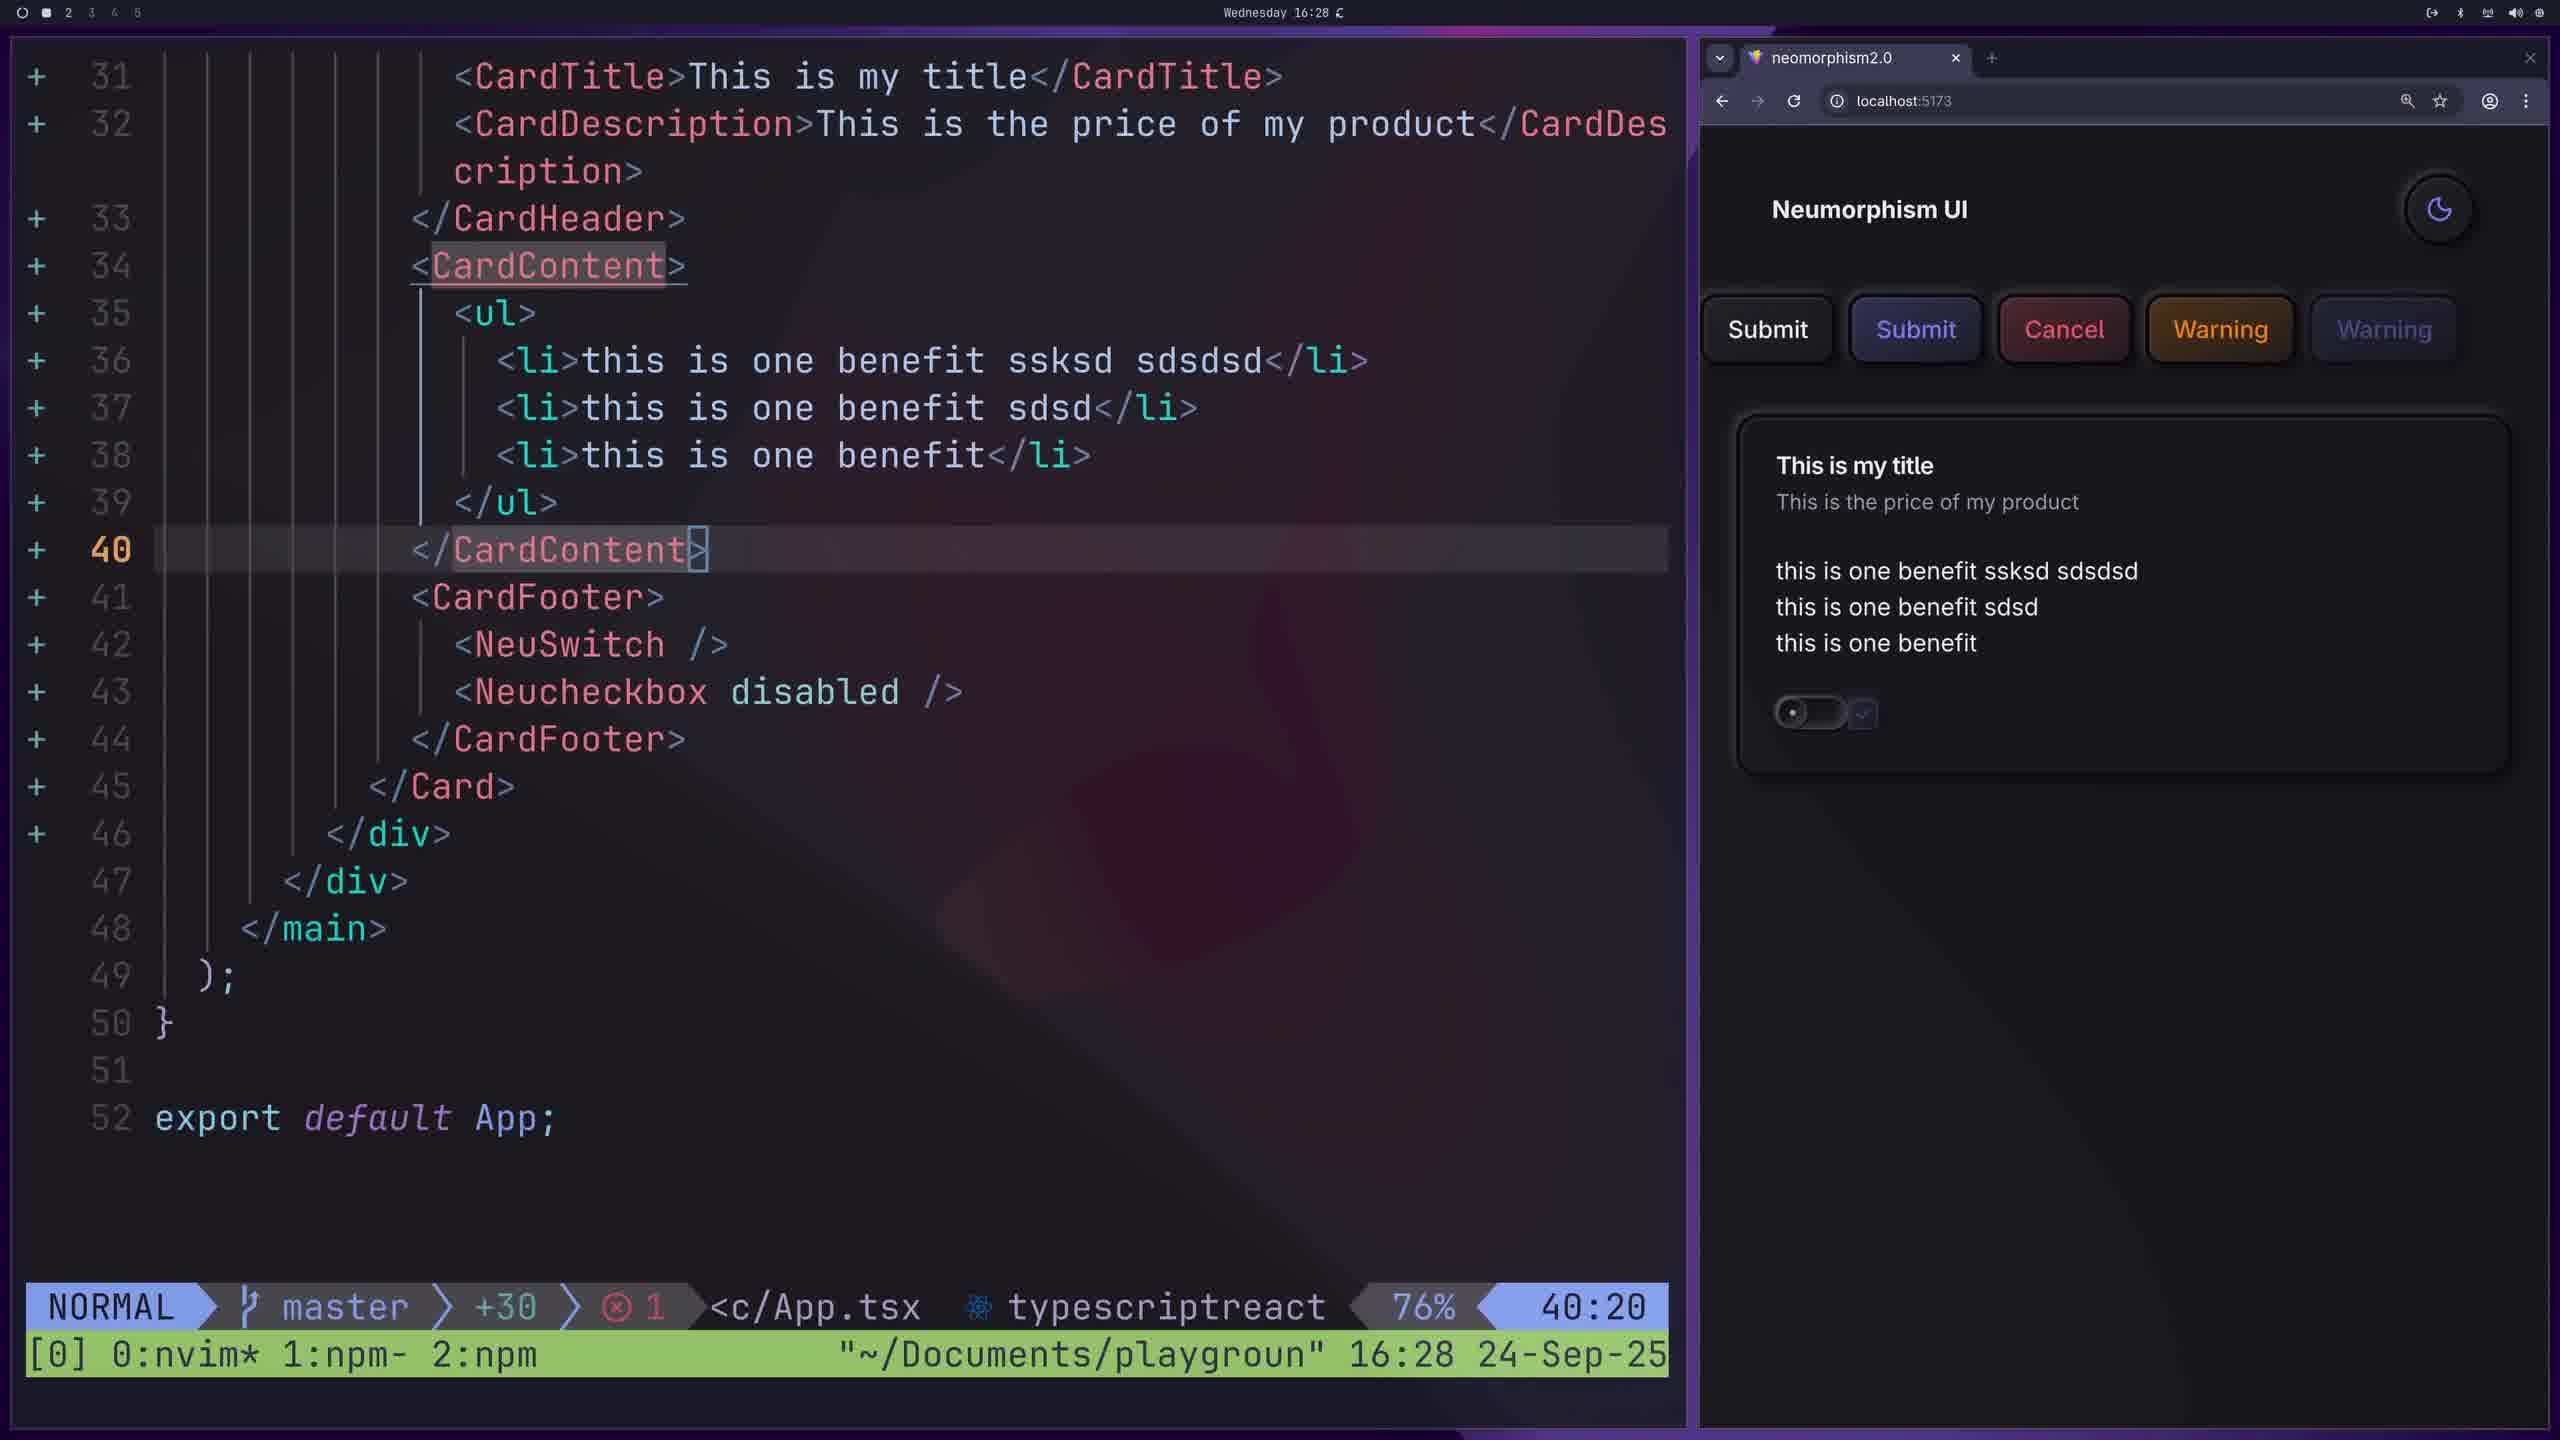Flip the NeuSwitch in card footer
Screen dimensions: 2560x1440
1809,713
